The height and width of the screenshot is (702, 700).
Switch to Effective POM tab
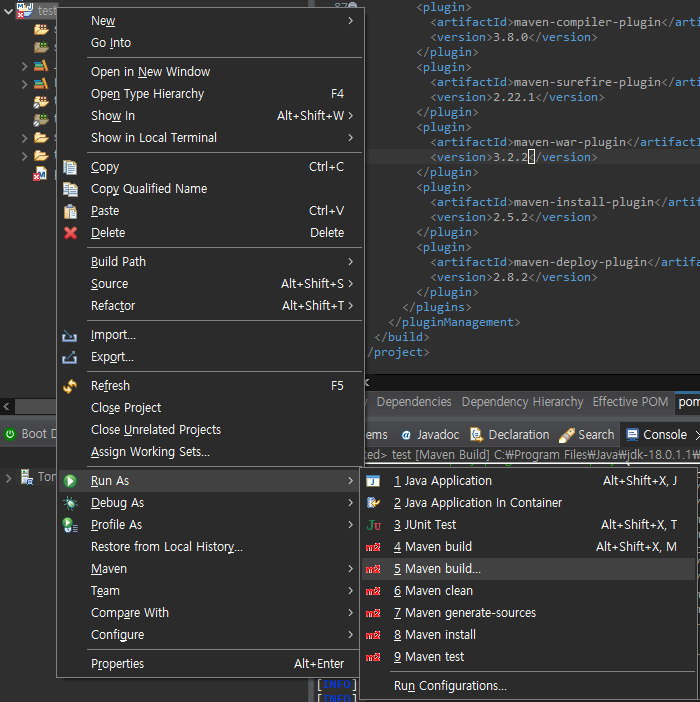pyautogui.click(x=630, y=402)
